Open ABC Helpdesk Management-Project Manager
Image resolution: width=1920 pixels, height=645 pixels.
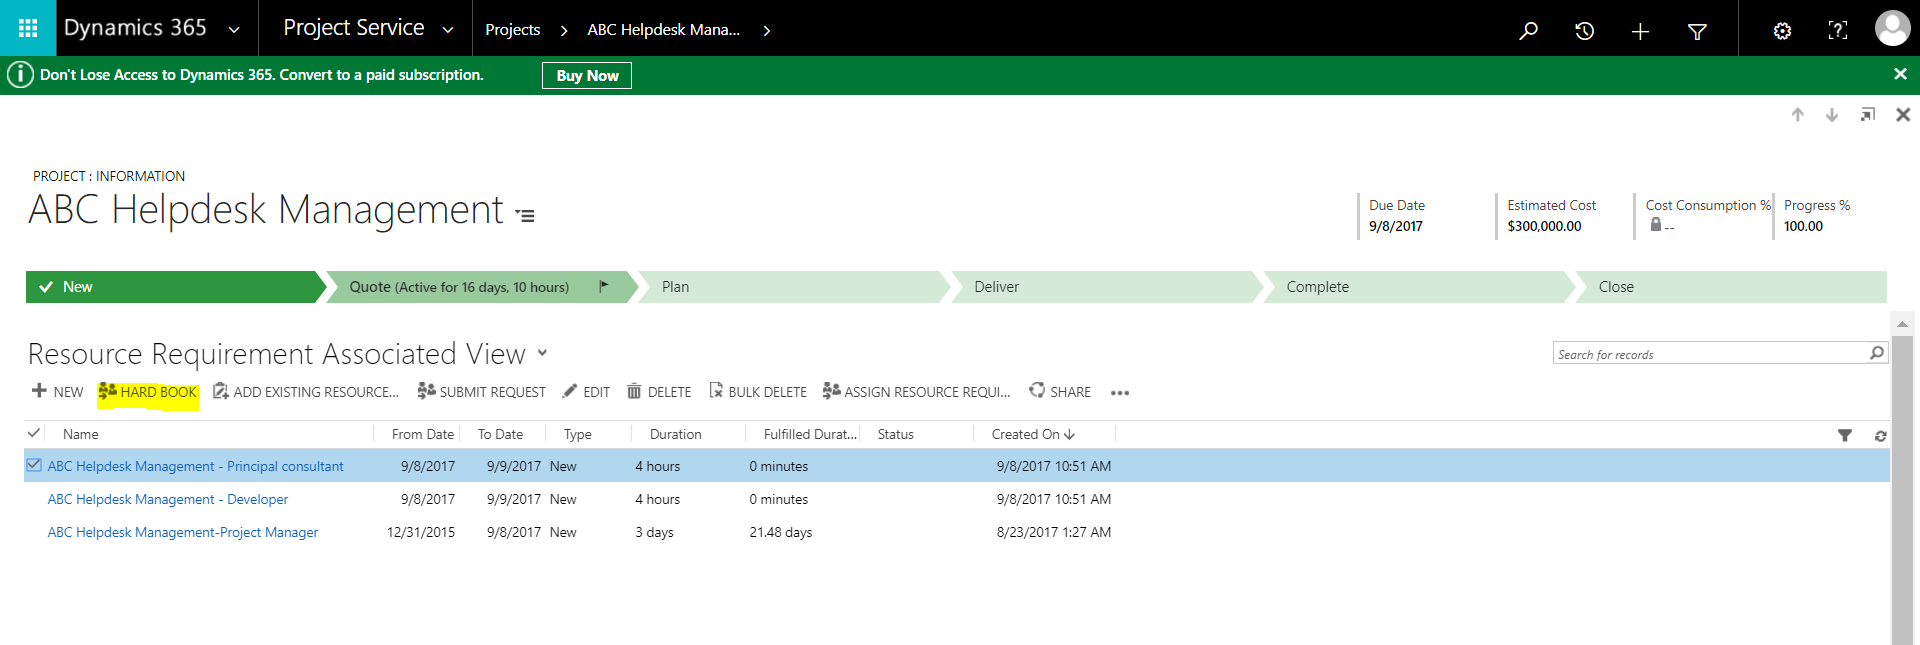click(x=183, y=533)
